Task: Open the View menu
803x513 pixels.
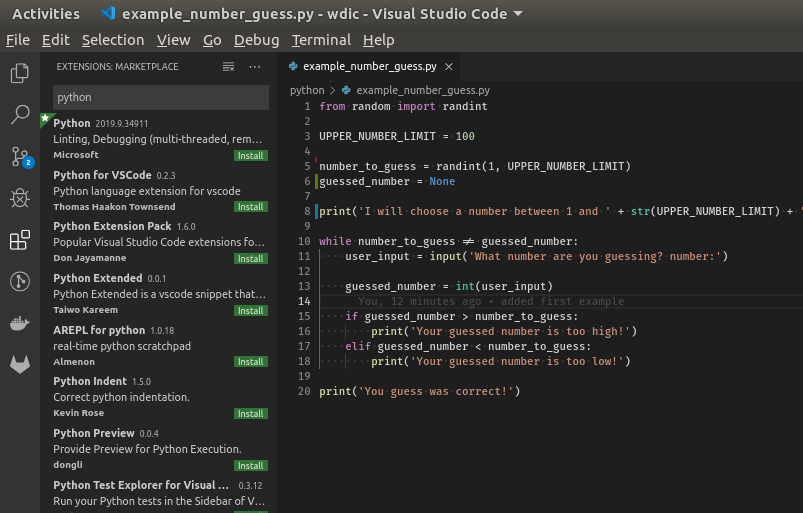Action: coord(173,40)
